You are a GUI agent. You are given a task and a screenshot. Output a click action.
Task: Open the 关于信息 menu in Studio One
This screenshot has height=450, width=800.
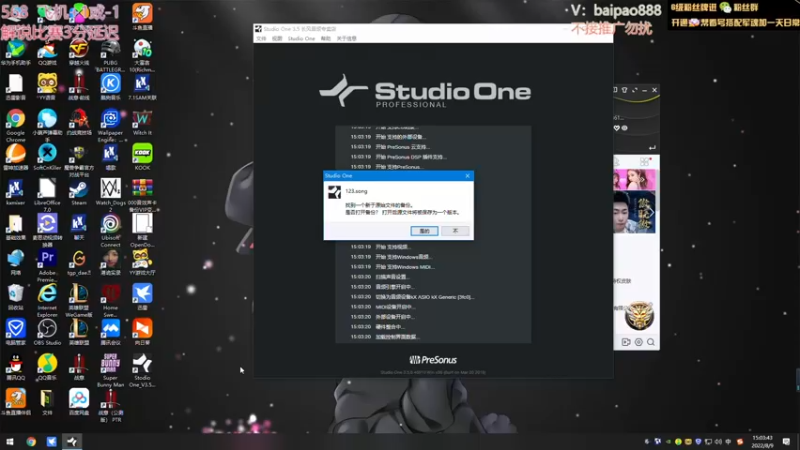pyautogui.click(x=346, y=39)
